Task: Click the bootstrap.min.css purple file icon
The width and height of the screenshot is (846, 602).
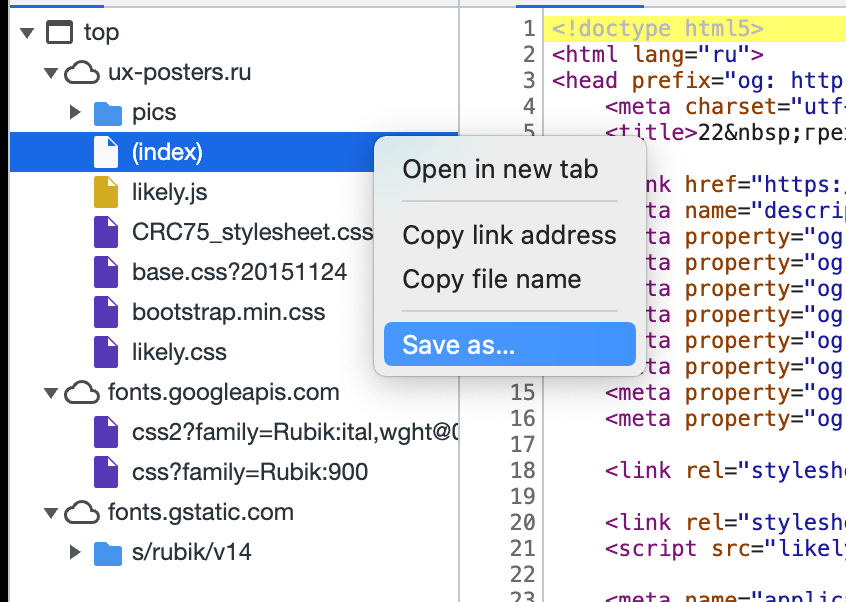Action: [x=106, y=312]
